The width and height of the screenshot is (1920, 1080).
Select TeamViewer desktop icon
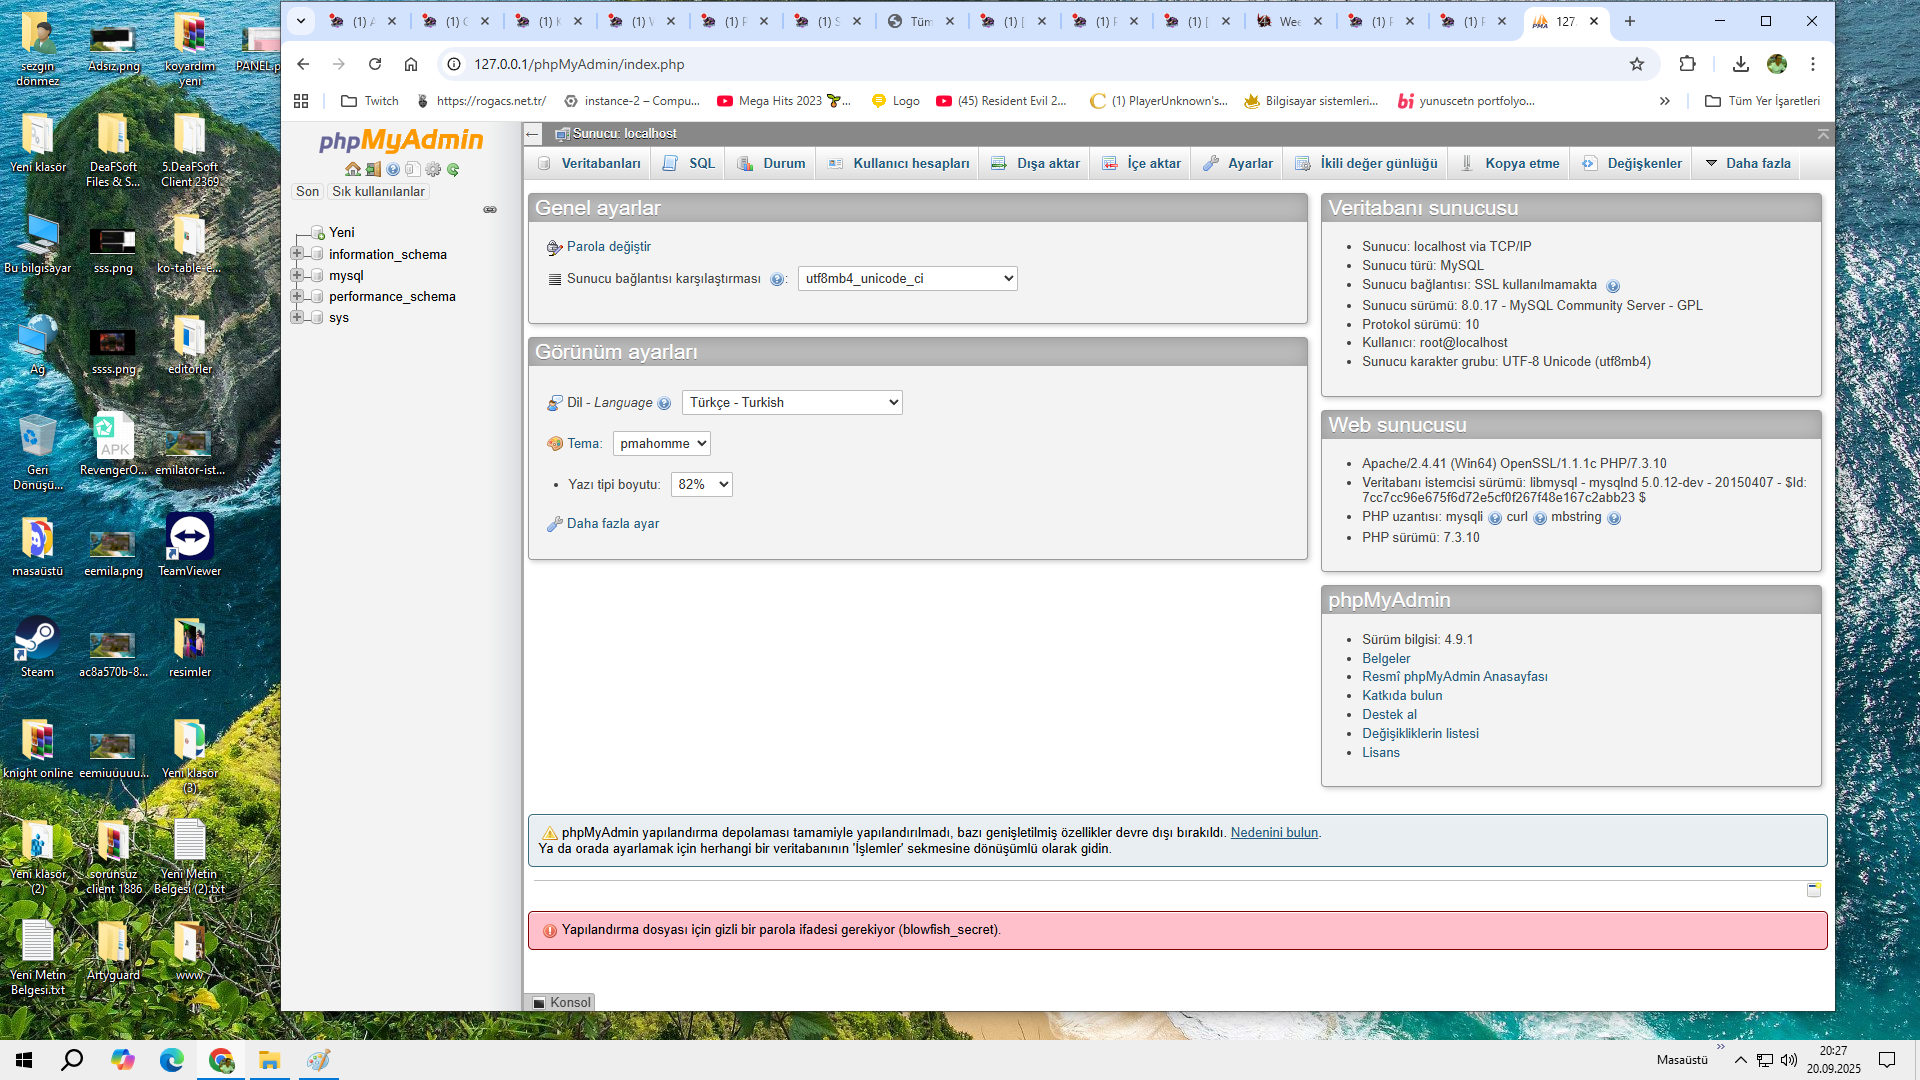pyautogui.click(x=189, y=546)
